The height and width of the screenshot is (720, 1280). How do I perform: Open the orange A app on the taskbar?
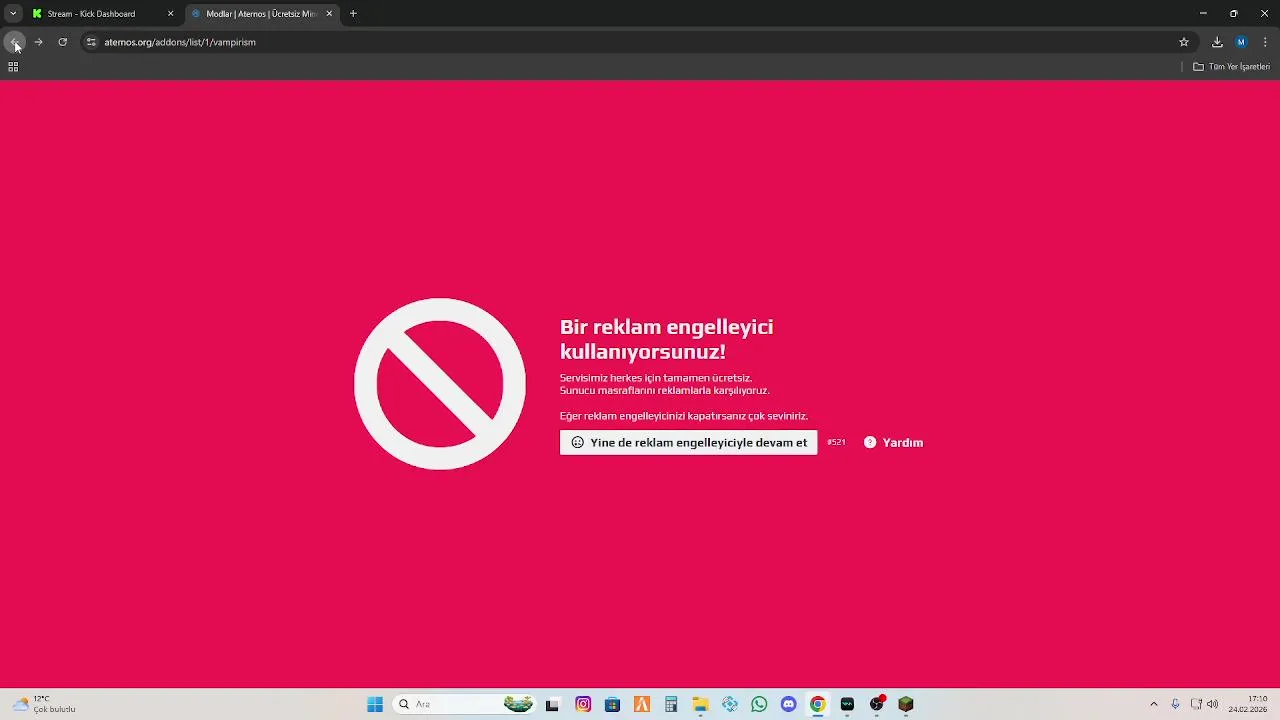tap(642, 704)
